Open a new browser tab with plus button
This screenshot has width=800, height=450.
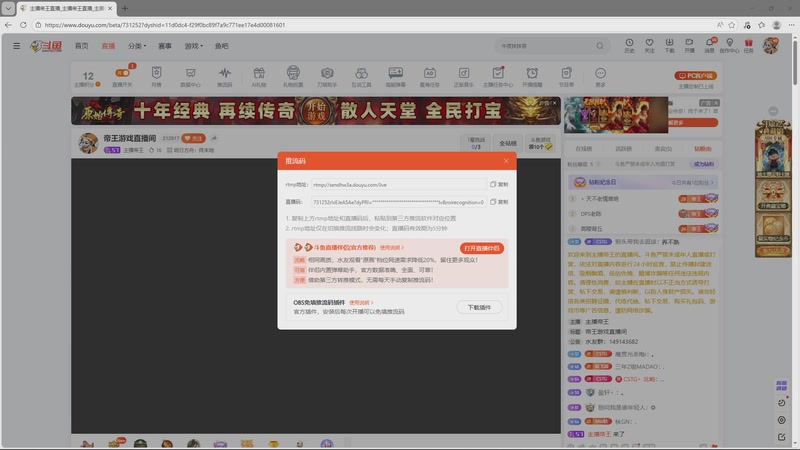point(125,8)
